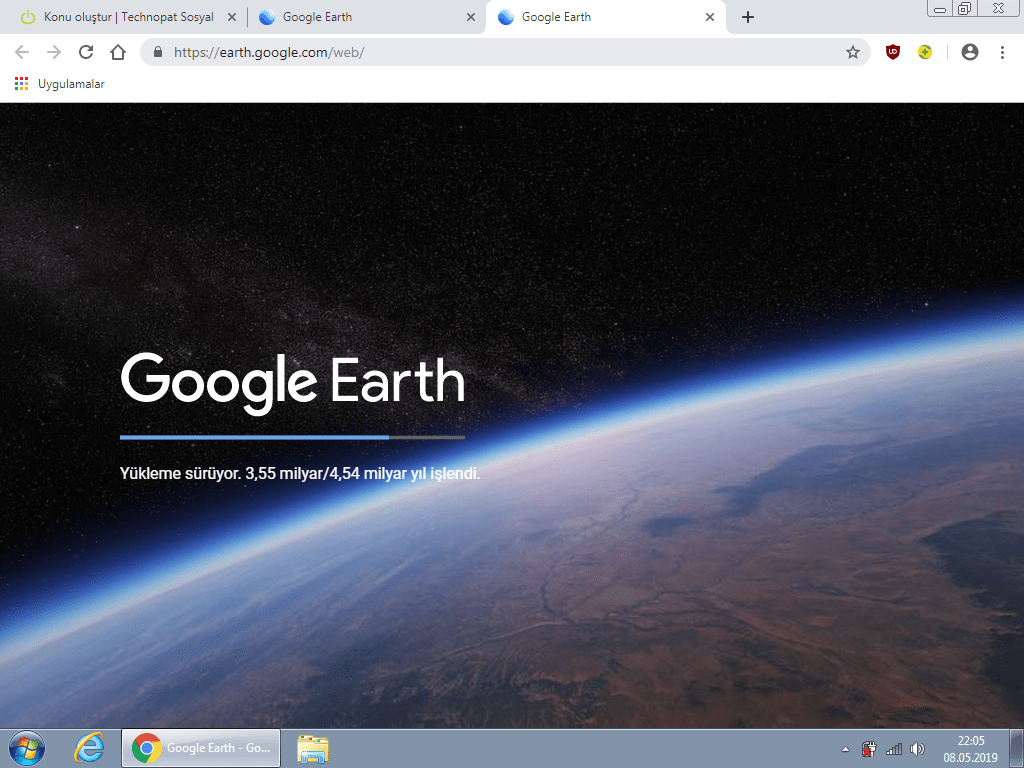Screen dimensions: 1024x768
Task: Open the uBlock Origin extension icon
Action: pos(893,52)
